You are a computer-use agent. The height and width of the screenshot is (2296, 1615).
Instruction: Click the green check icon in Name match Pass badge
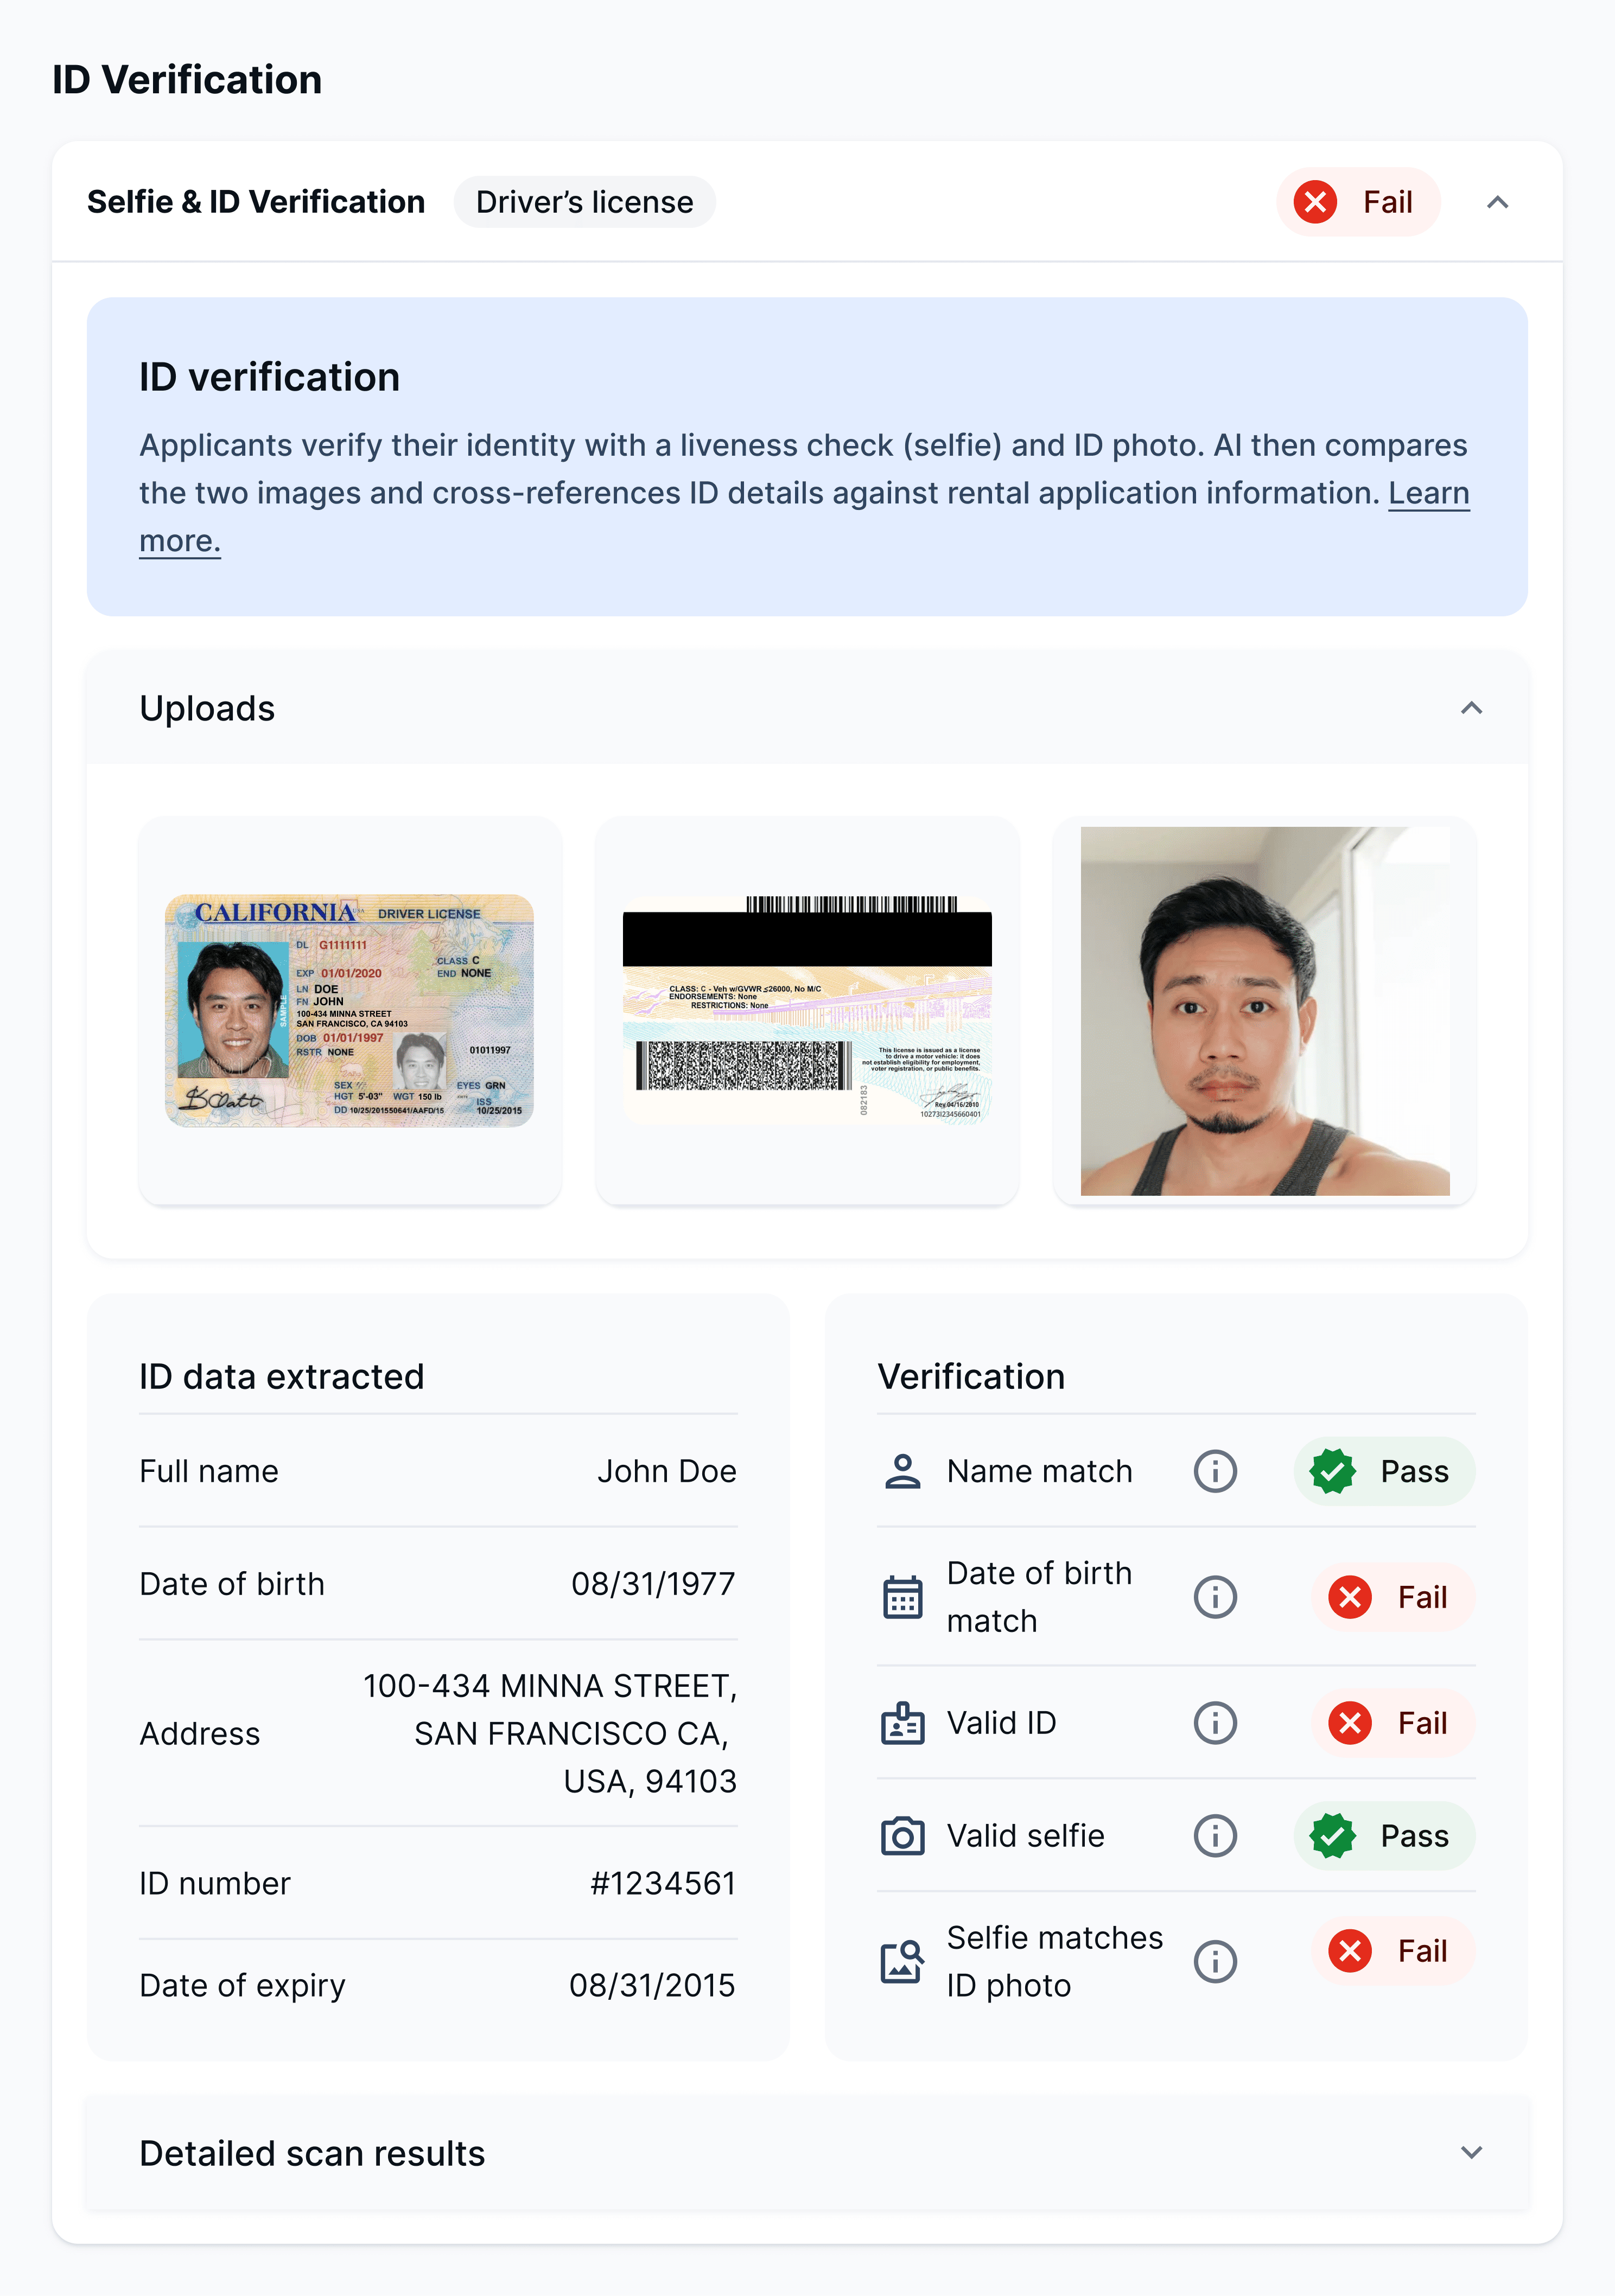point(1332,1472)
